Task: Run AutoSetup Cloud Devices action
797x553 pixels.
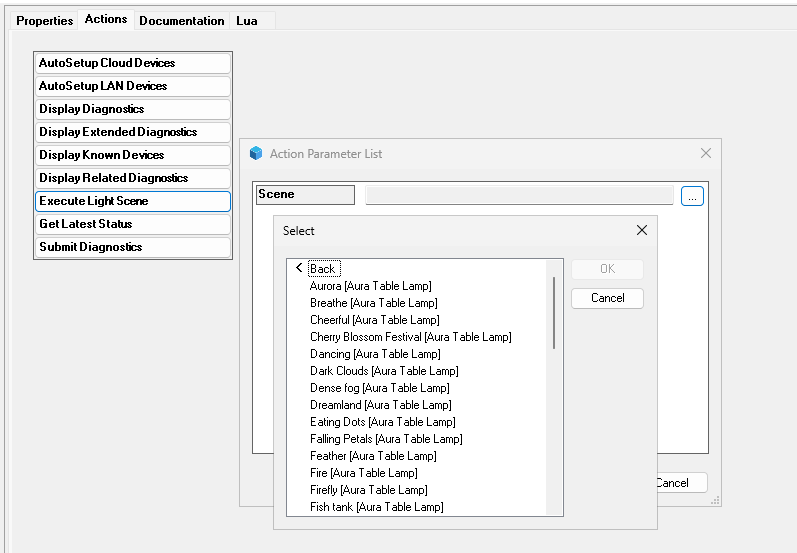Action: click(x=132, y=63)
